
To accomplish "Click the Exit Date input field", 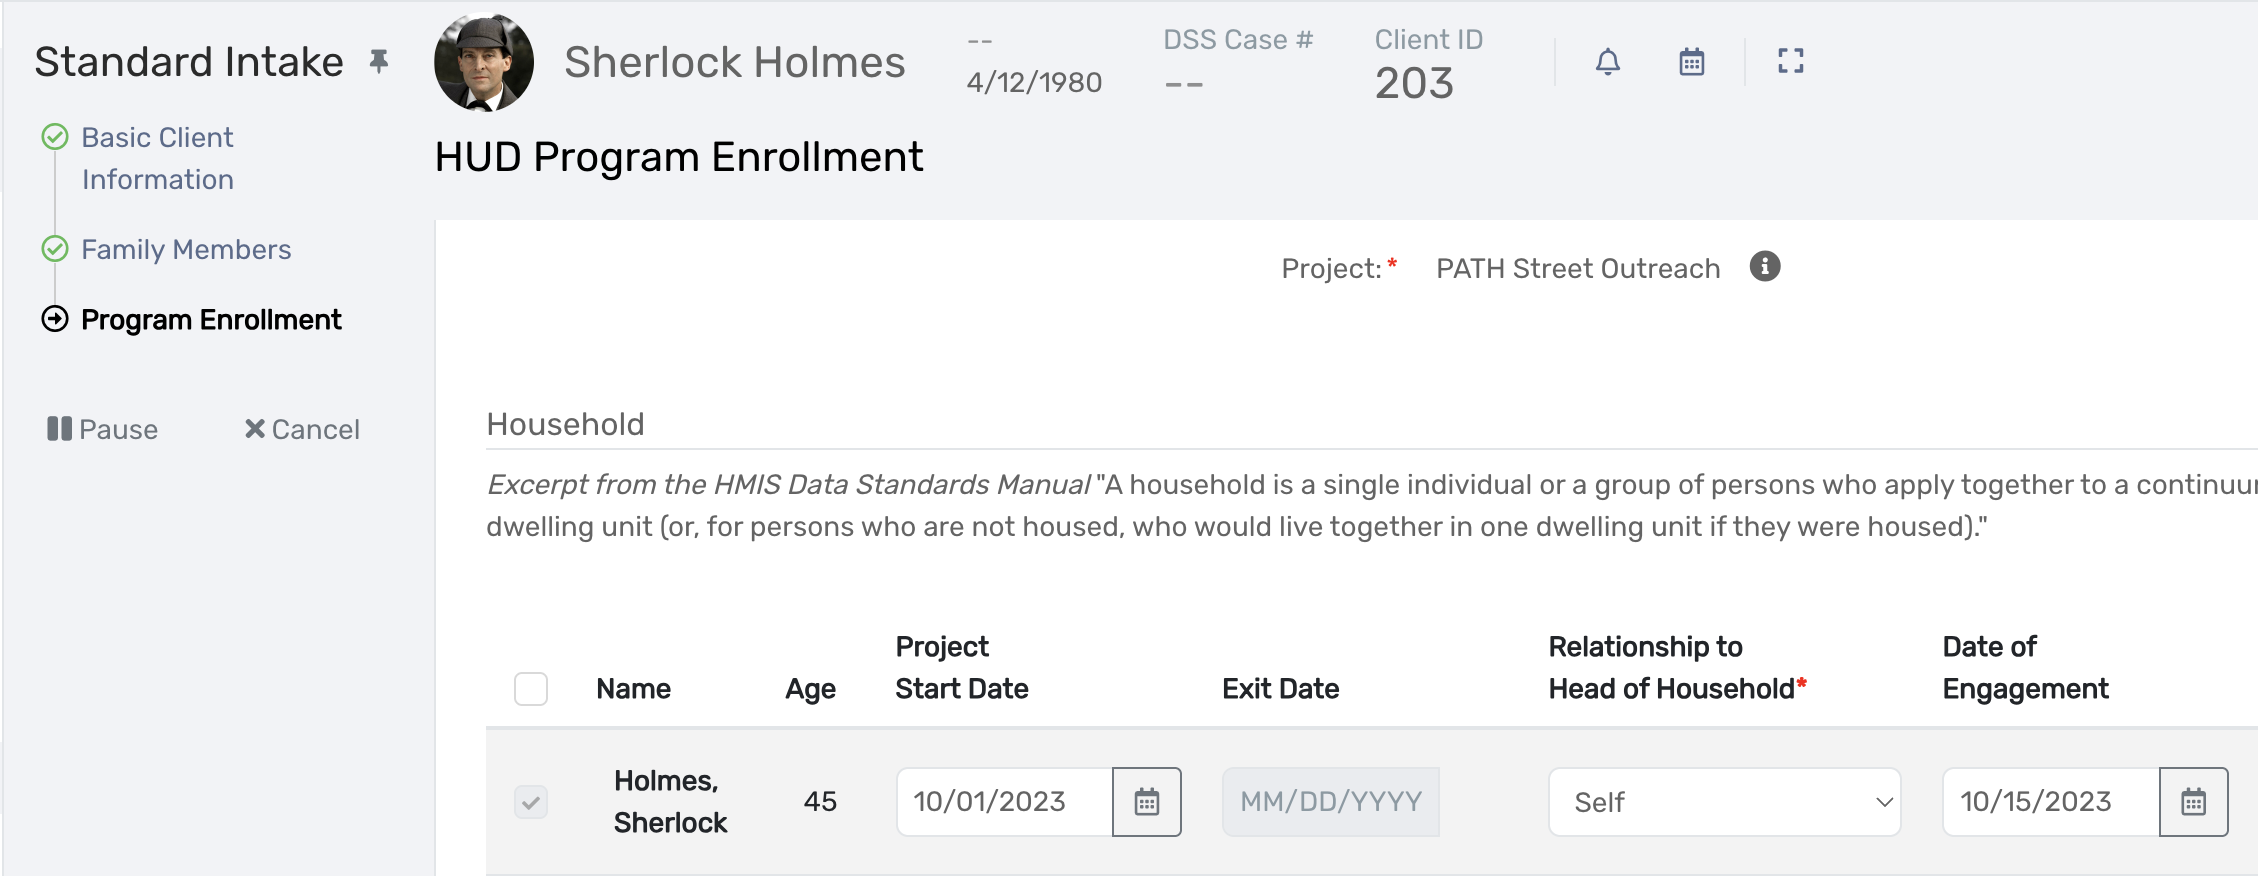I will point(1330,802).
